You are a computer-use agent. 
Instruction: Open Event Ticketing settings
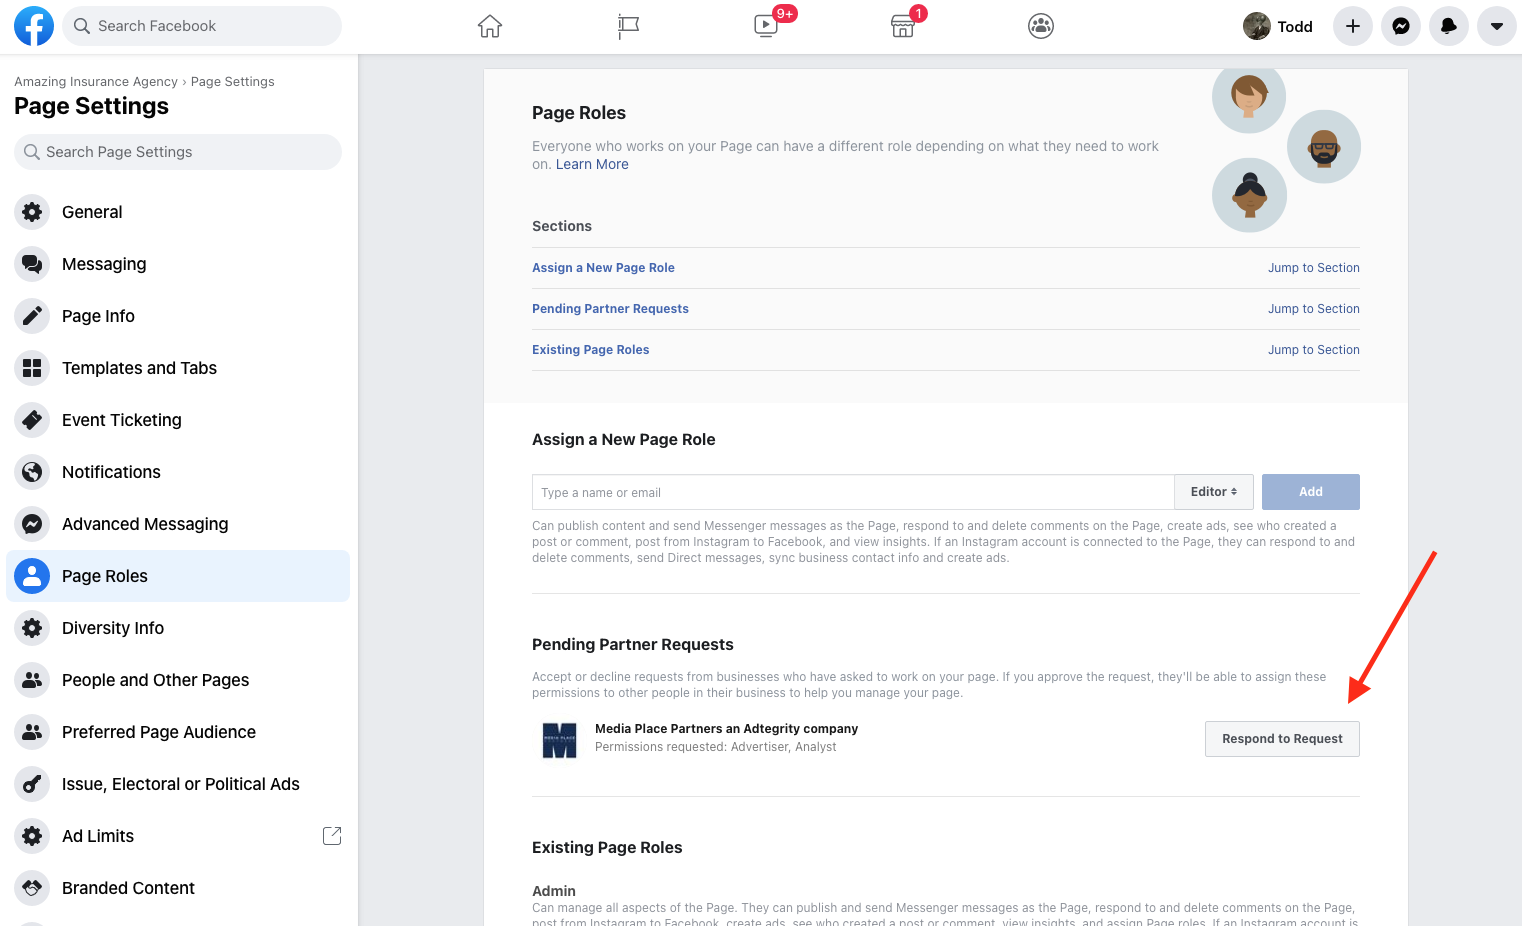click(178, 420)
